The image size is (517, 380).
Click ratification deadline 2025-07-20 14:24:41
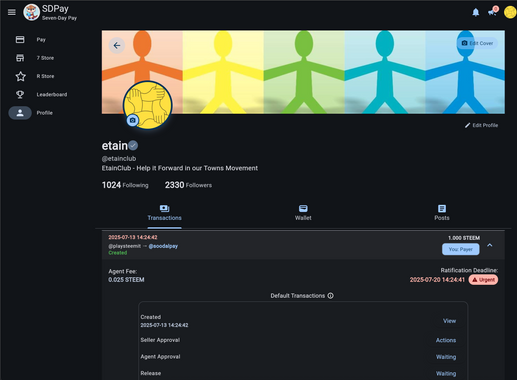pyautogui.click(x=437, y=280)
